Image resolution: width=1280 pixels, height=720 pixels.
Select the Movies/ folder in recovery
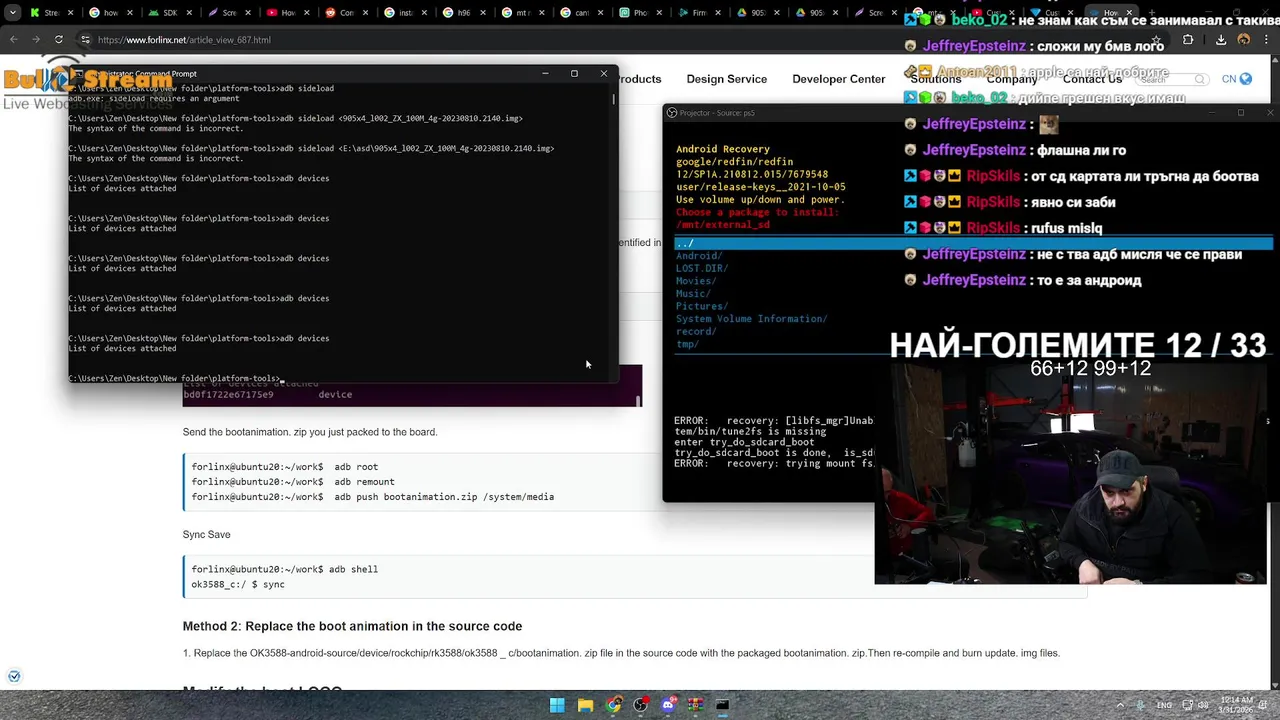(x=695, y=281)
